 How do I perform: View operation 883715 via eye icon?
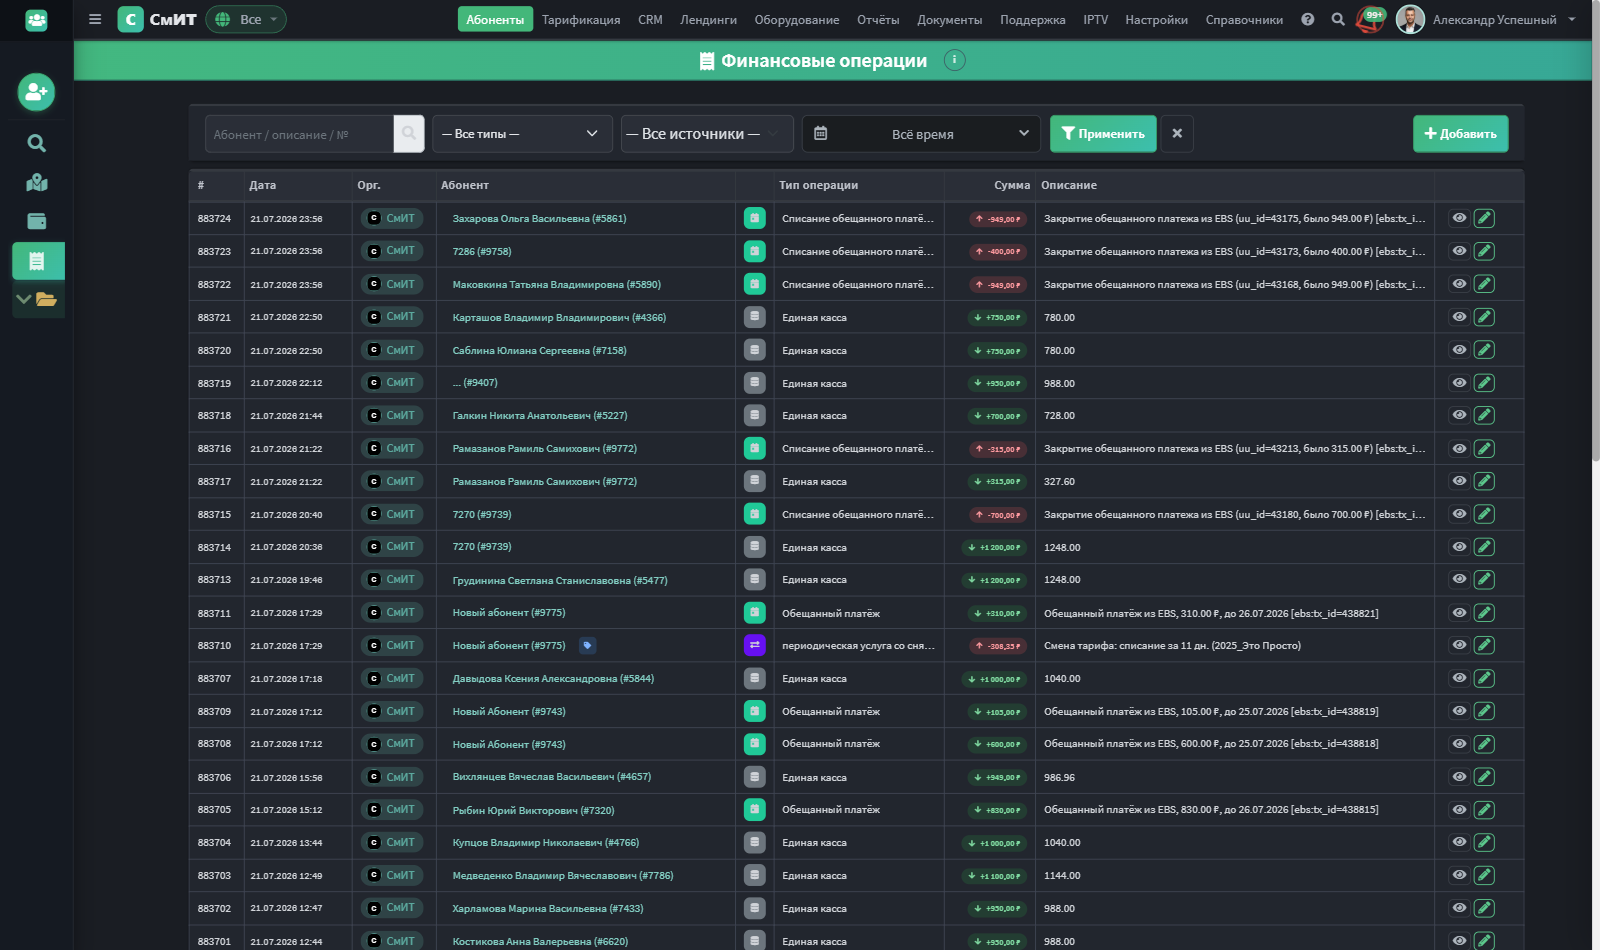pyautogui.click(x=1460, y=514)
